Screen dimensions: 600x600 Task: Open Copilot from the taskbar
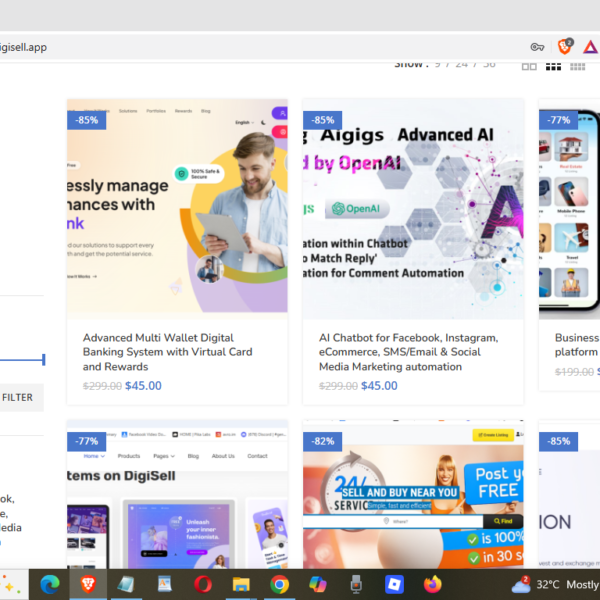318,585
